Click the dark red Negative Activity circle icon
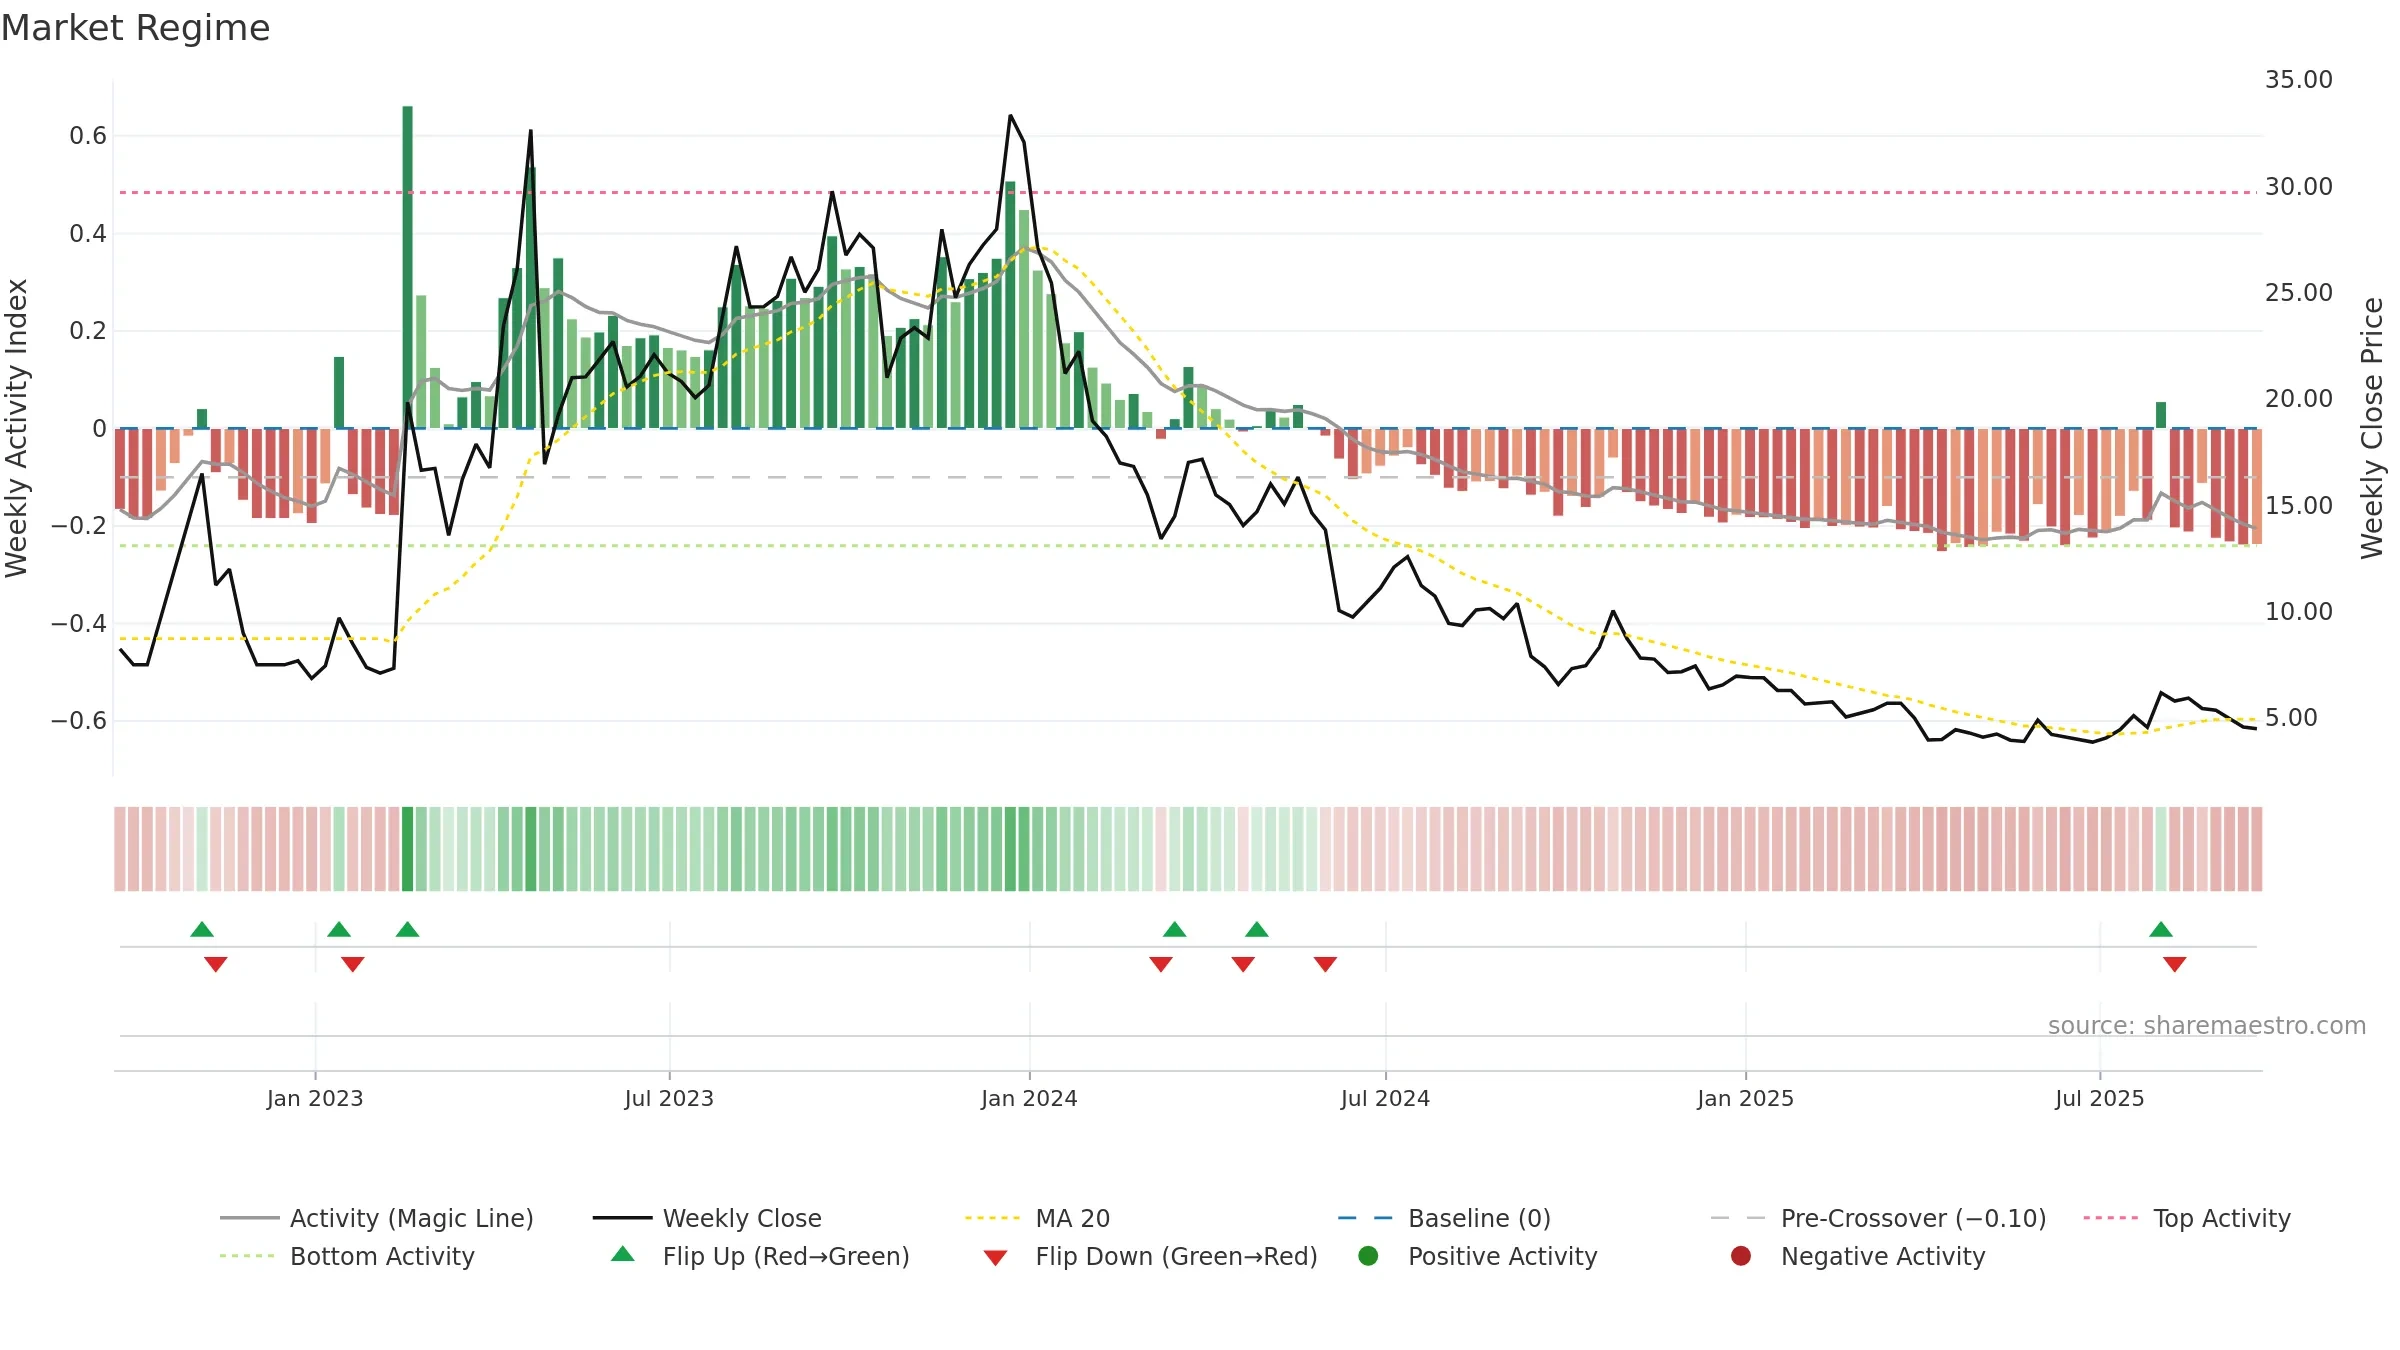This screenshot has height=1350, width=2400. tap(1741, 1256)
